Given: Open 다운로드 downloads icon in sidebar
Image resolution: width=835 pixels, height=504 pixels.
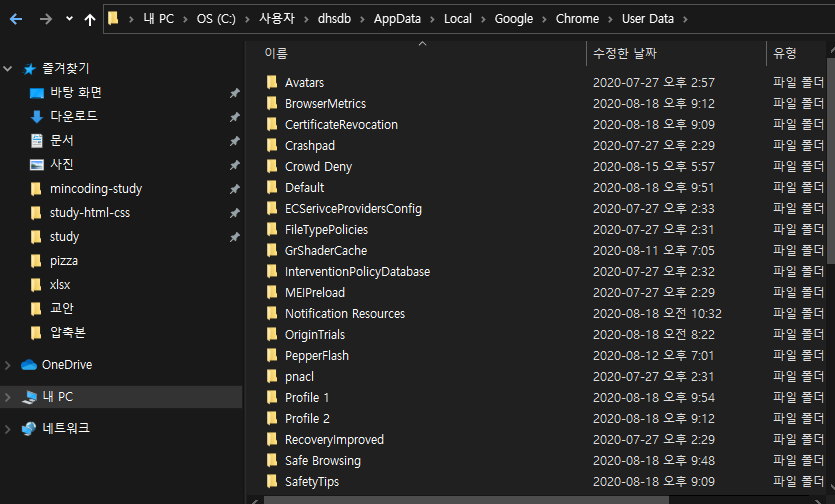Looking at the screenshot, I should coord(37,117).
